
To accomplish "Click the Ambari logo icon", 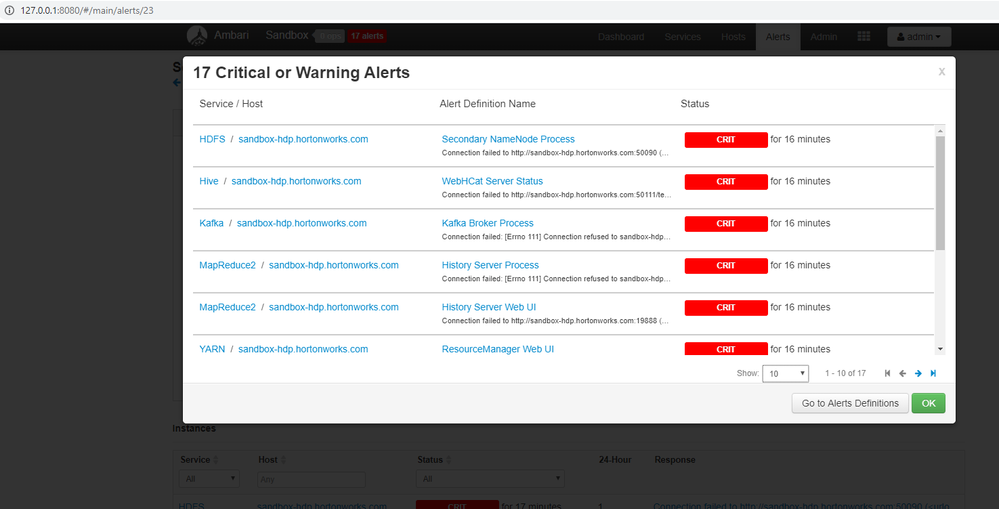I will (x=197, y=36).
